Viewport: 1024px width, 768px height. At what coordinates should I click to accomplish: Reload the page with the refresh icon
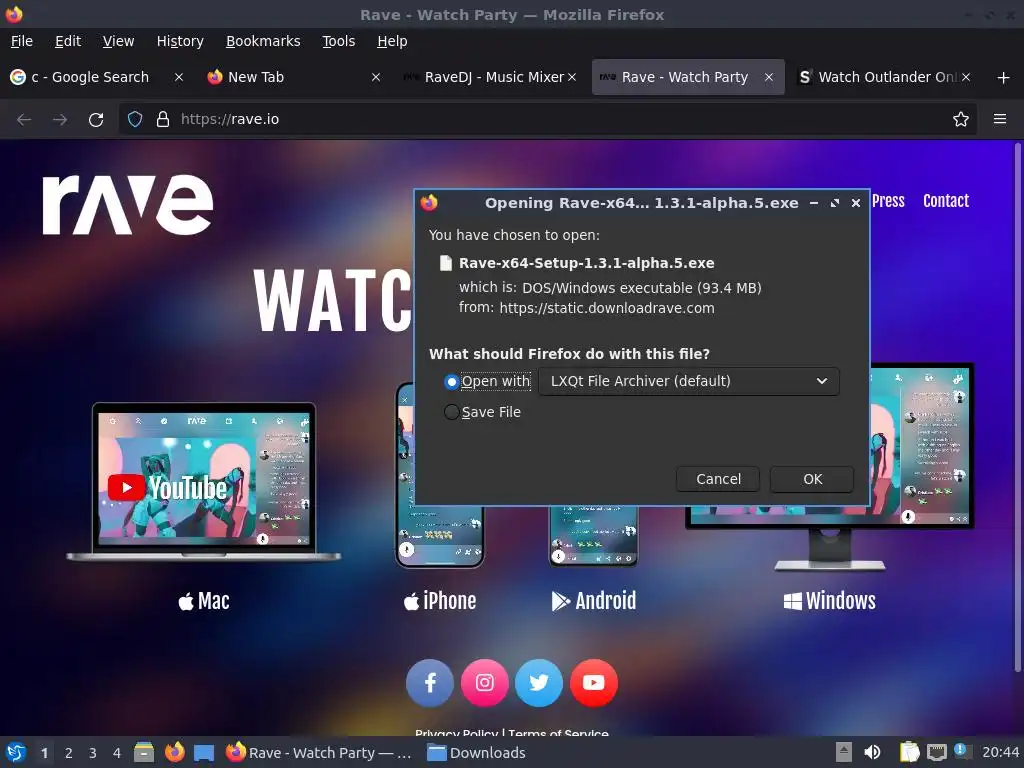(96, 120)
